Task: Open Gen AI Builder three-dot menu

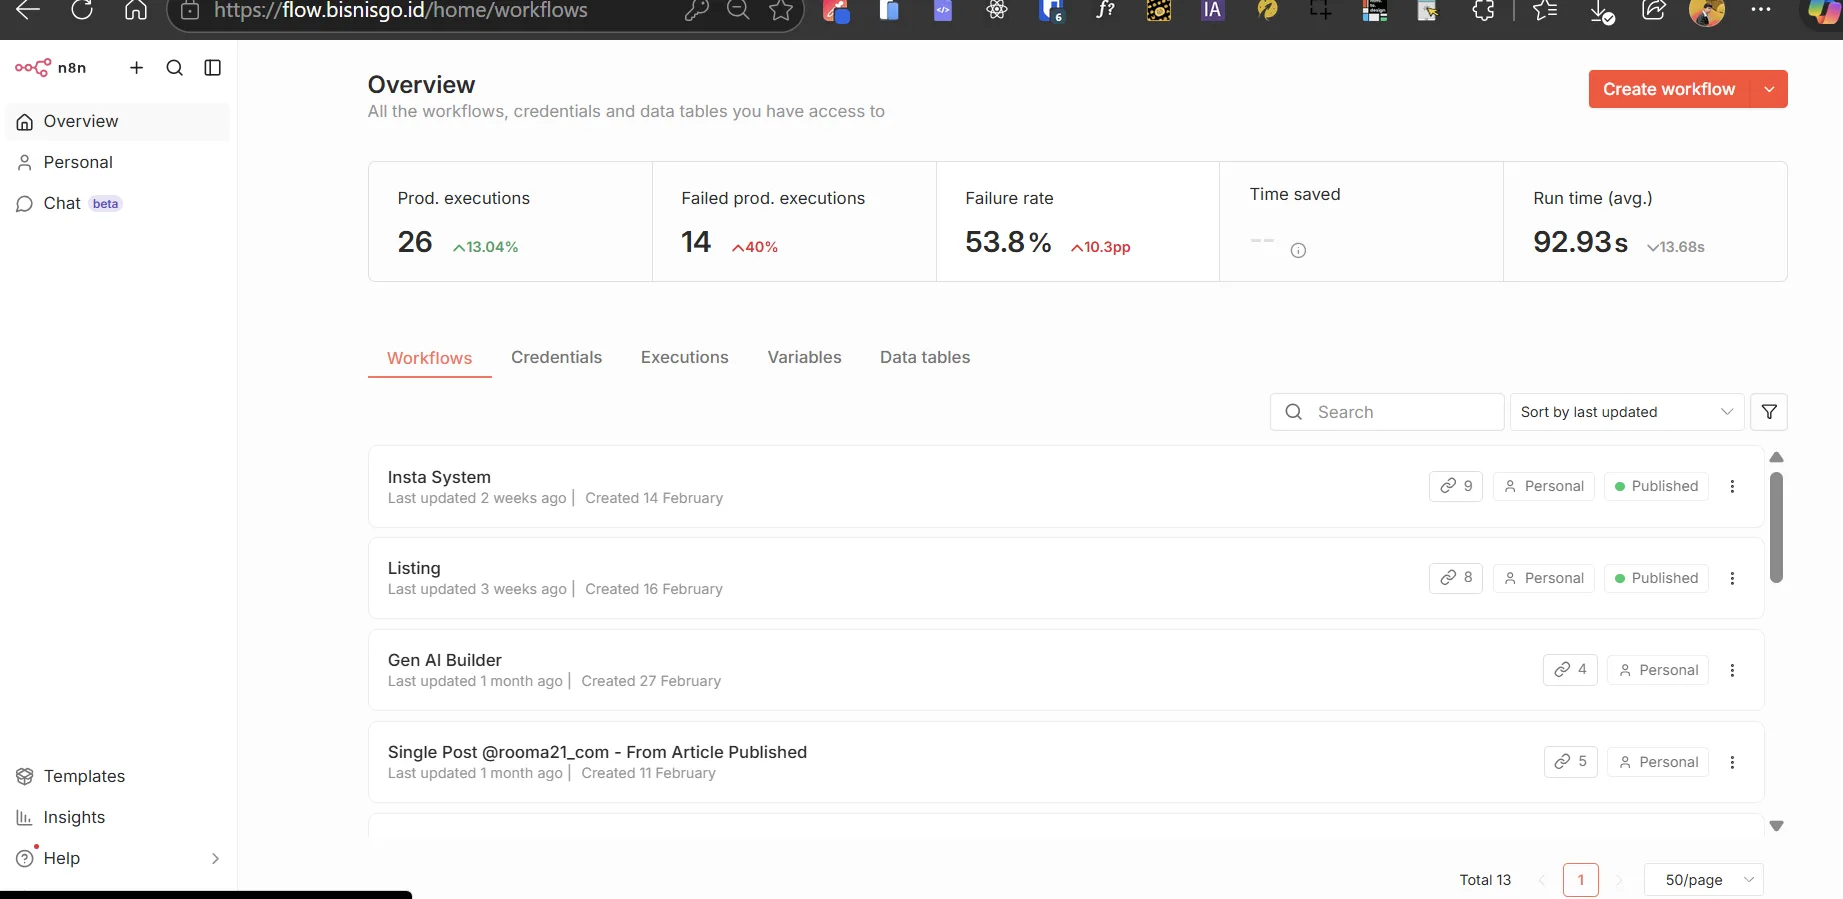Action: point(1733,670)
